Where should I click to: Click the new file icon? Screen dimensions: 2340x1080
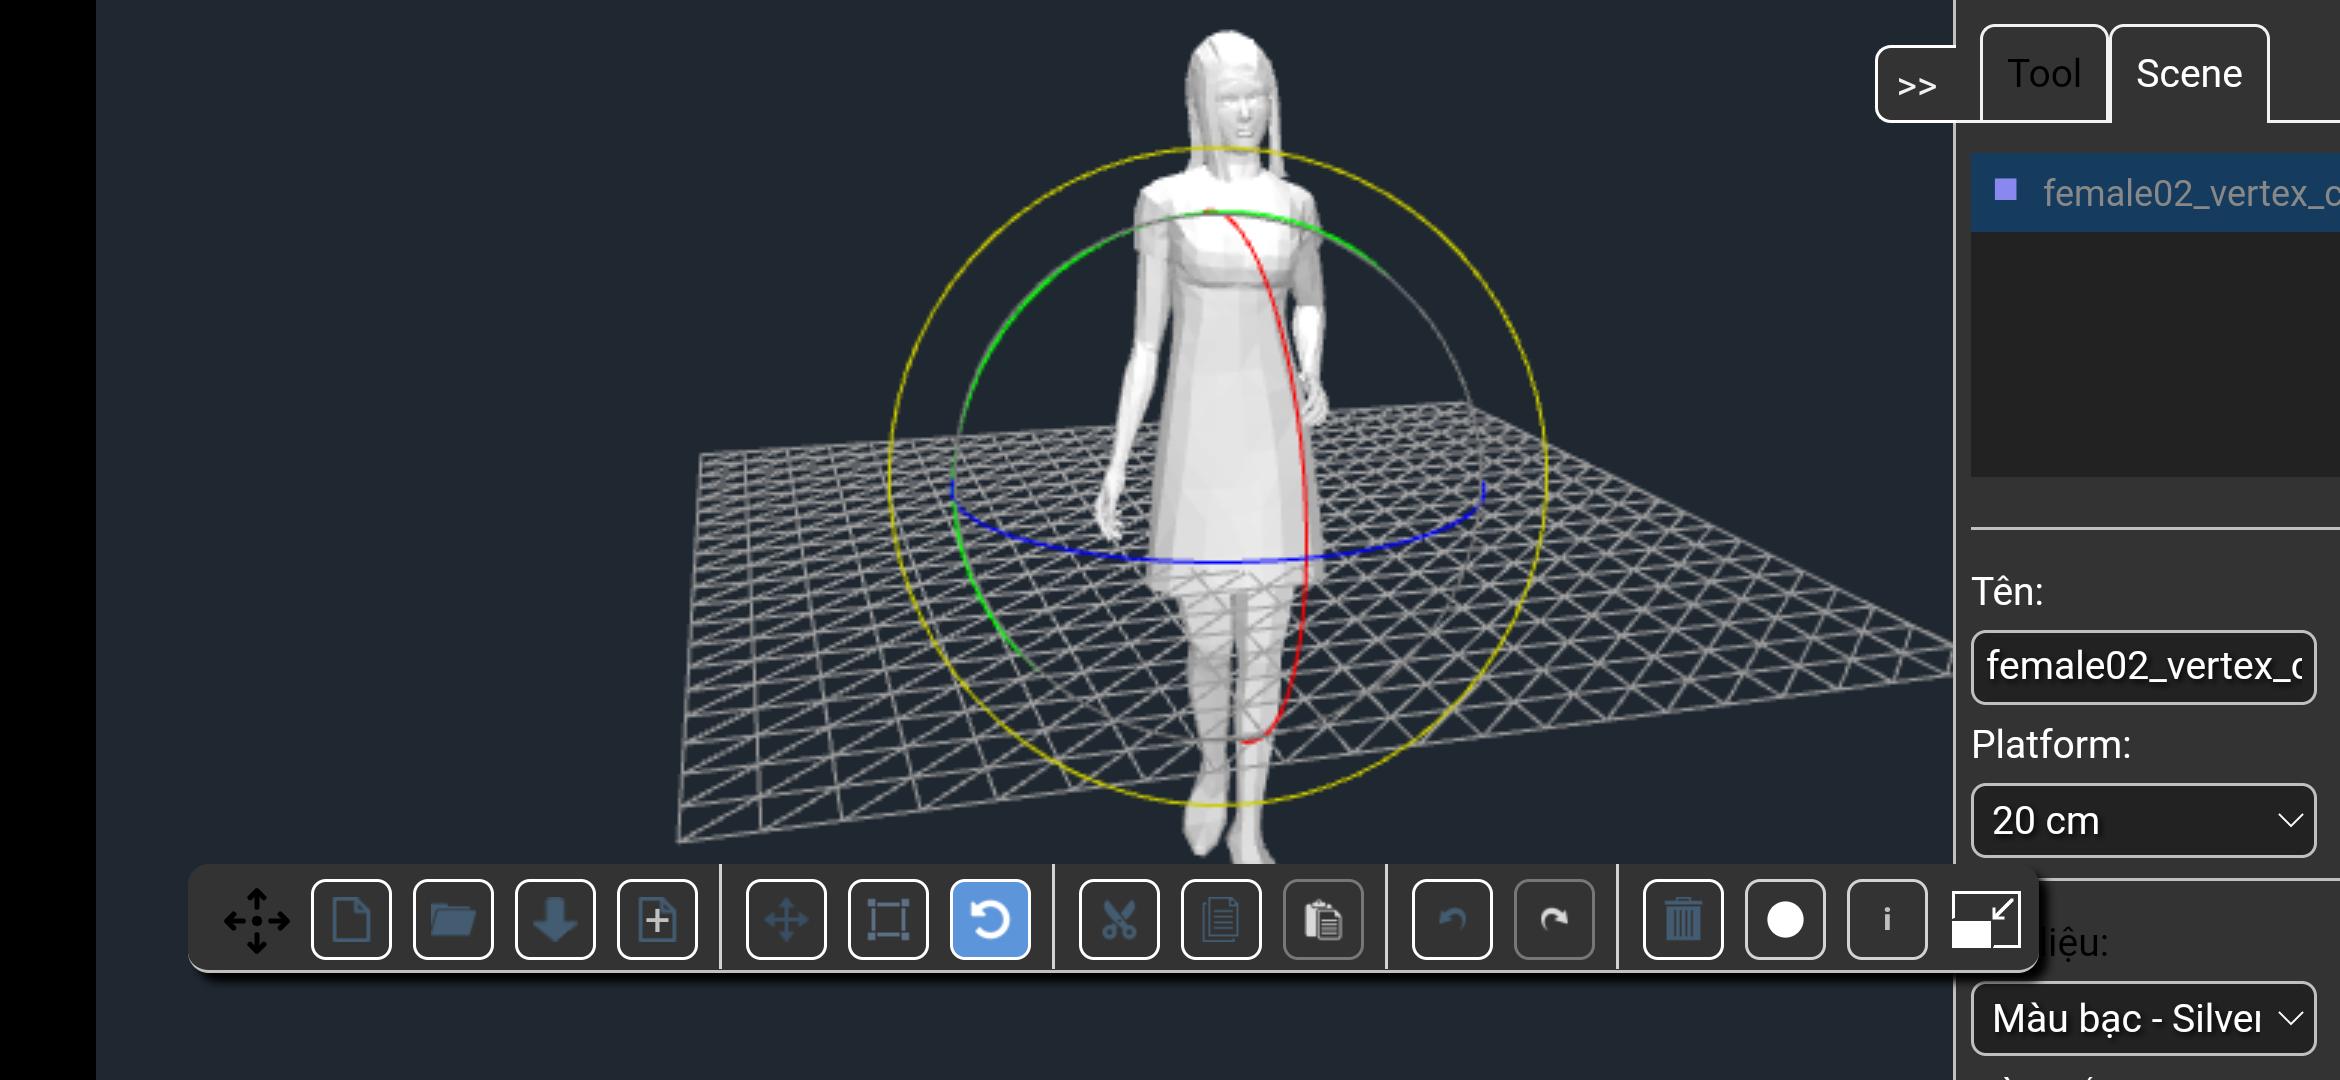(x=351, y=919)
